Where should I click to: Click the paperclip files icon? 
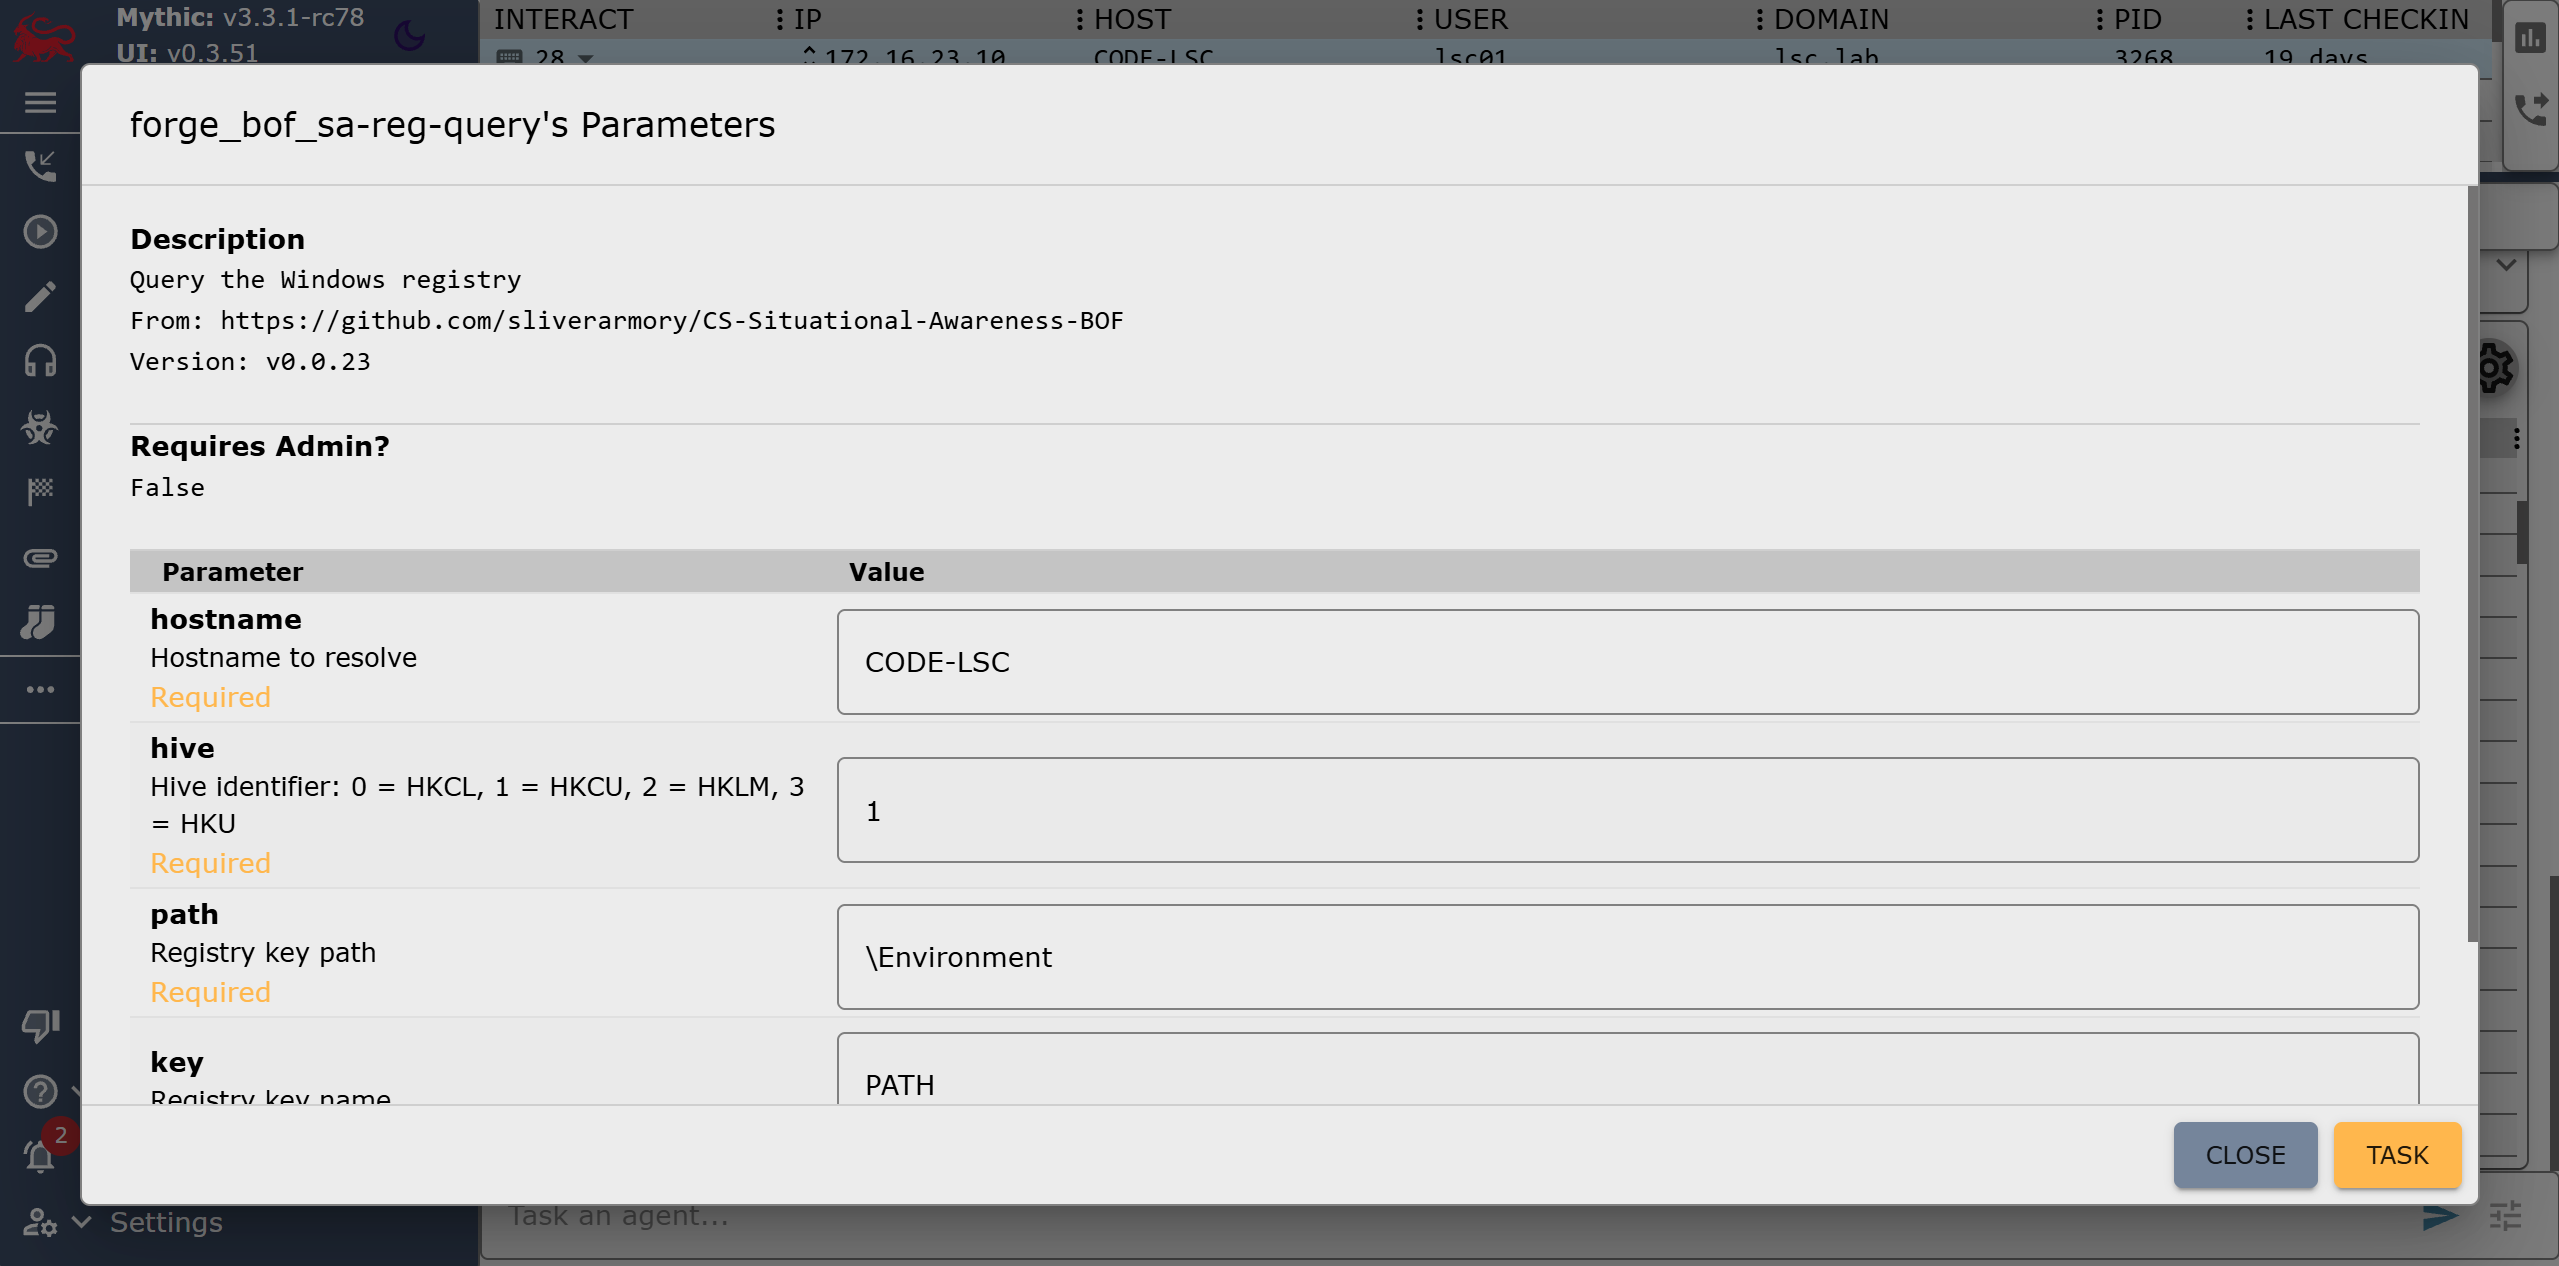(40, 558)
